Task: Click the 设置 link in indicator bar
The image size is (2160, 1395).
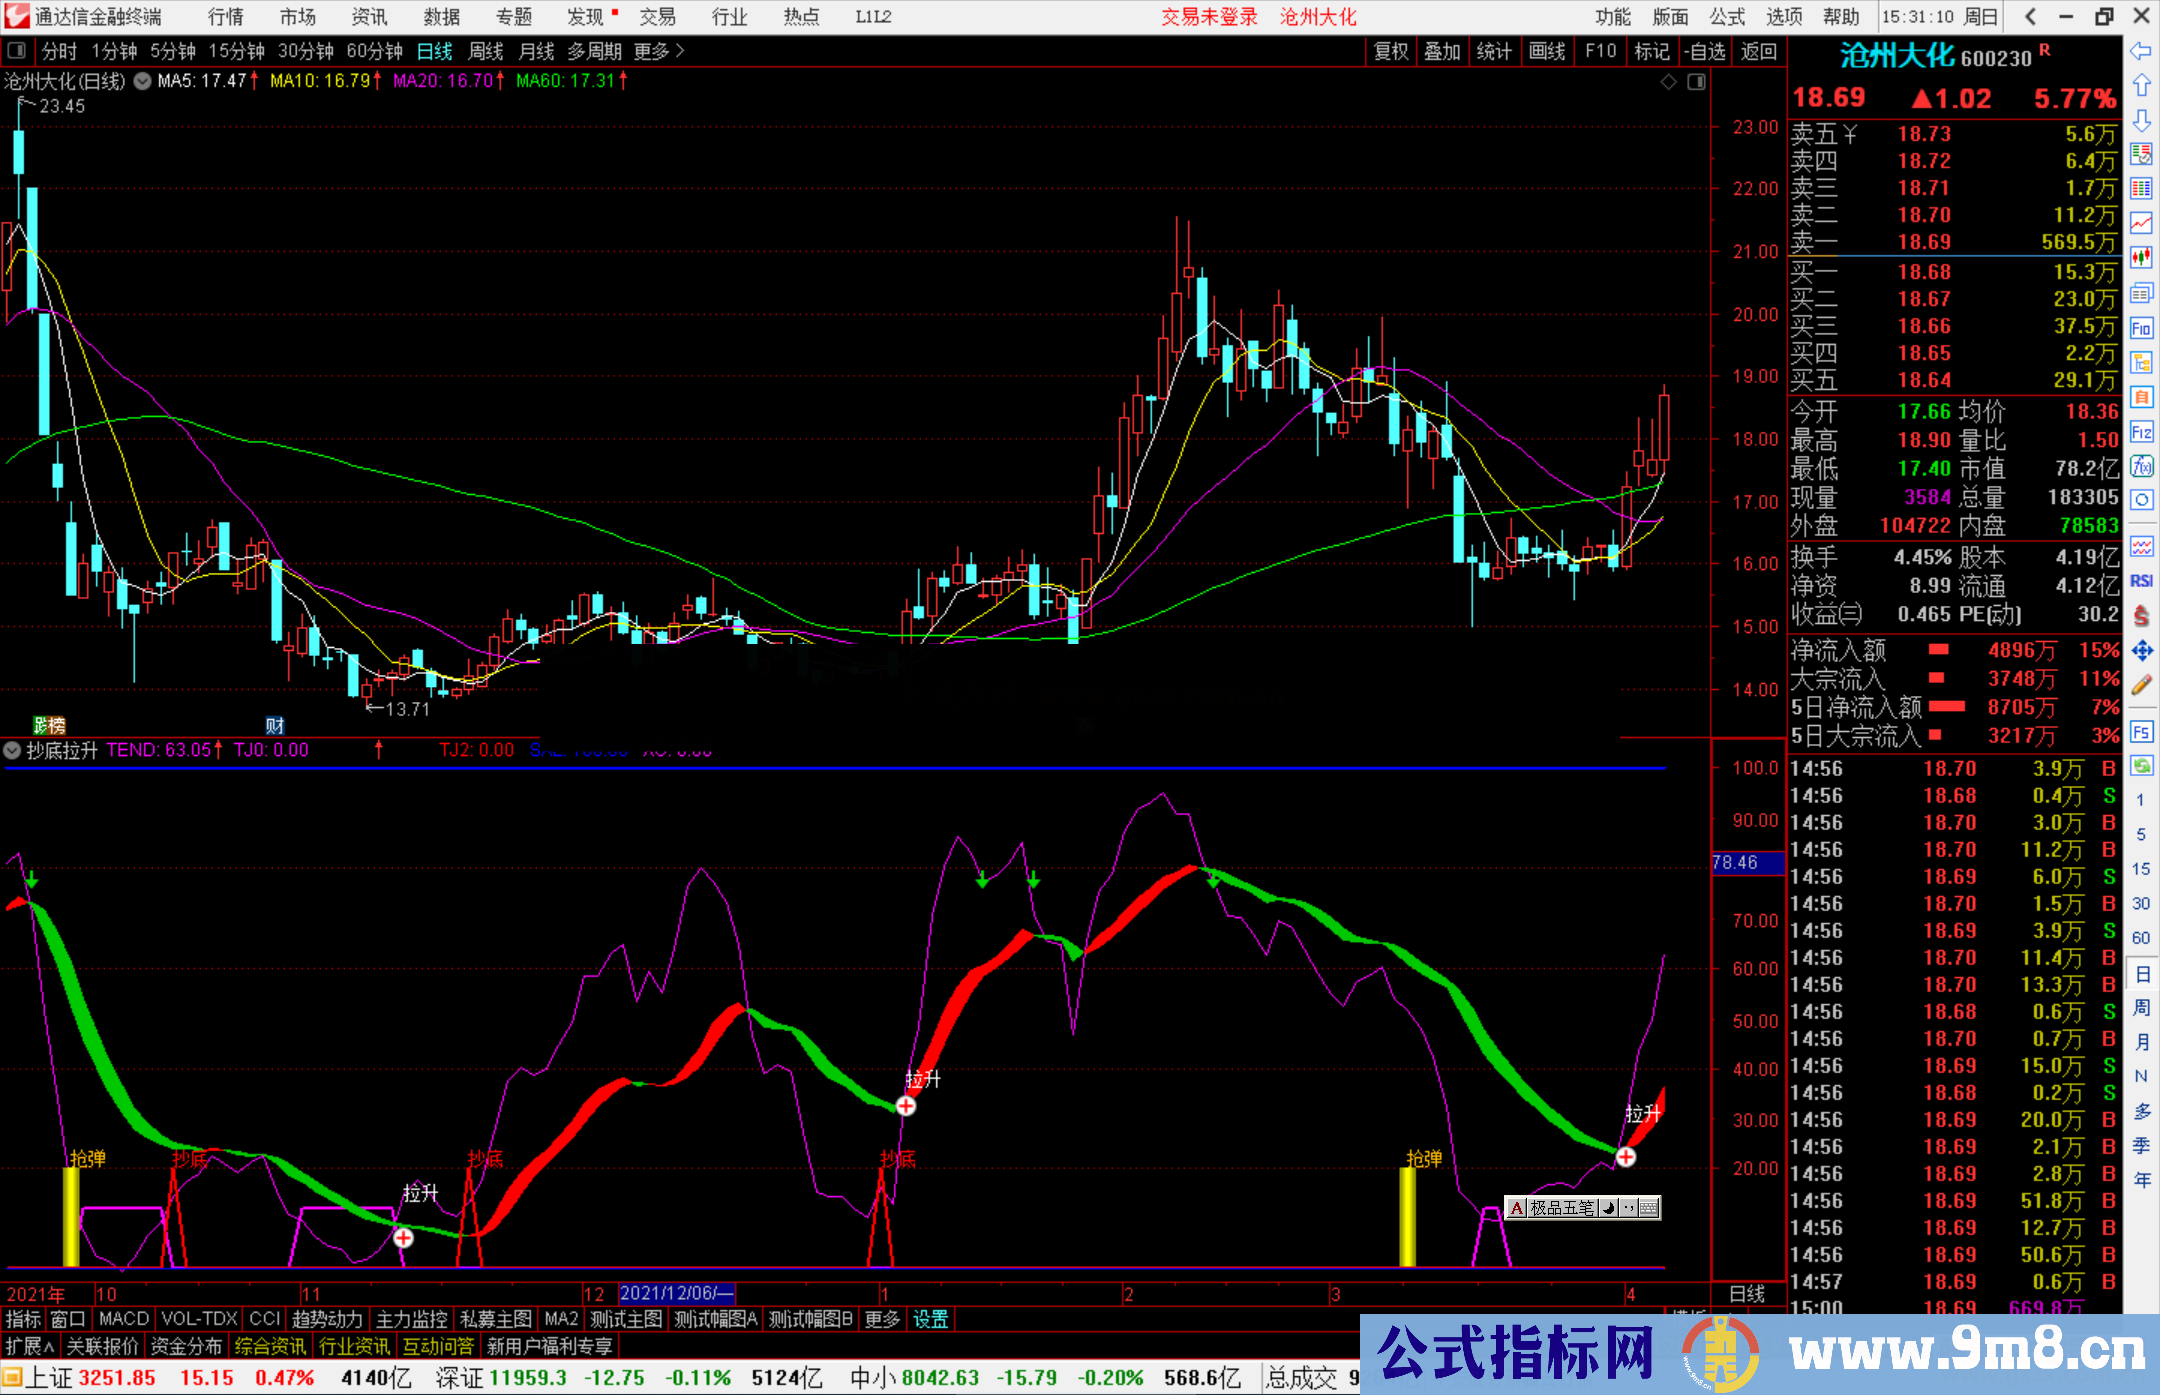Action: coord(930,1319)
